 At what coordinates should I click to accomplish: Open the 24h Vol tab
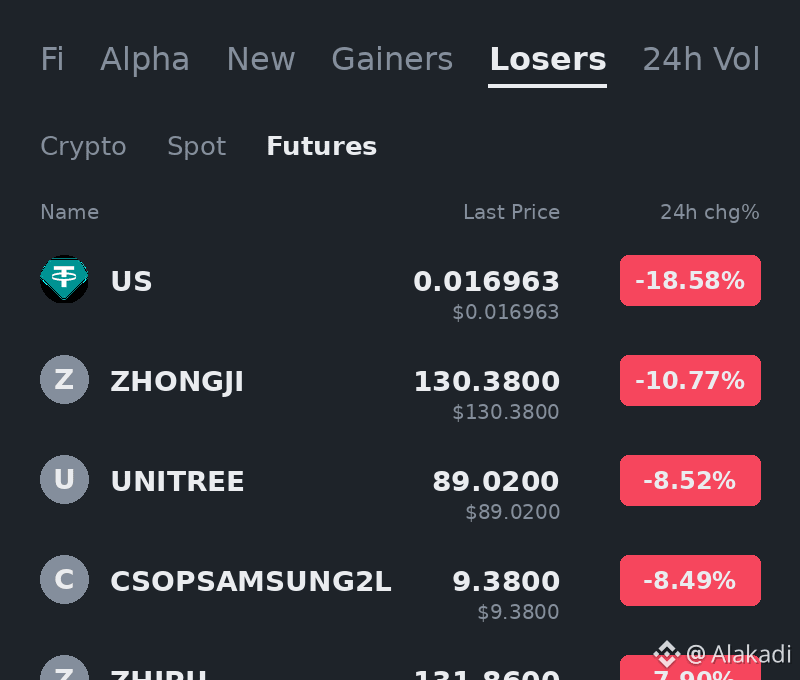tap(701, 59)
